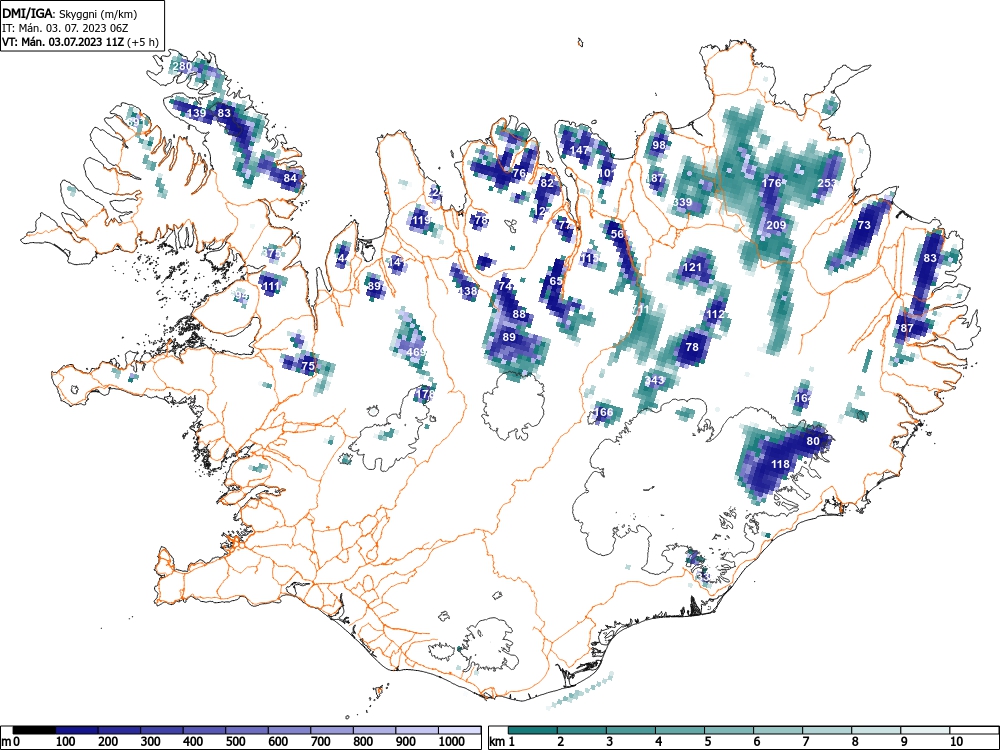
Task: Click the black 0–100 m legend swatch
Action: click(34, 730)
